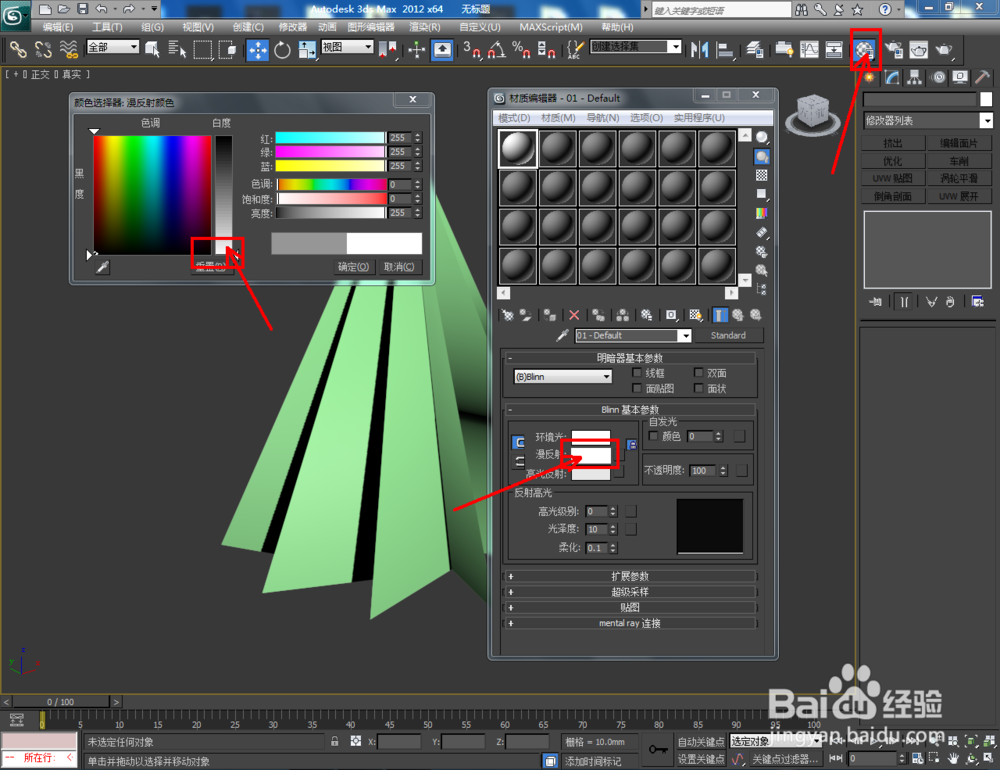Open Material Editor 模式(D) menu
Image resolution: width=1000 pixels, height=770 pixels.
pyautogui.click(x=514, y=118)
